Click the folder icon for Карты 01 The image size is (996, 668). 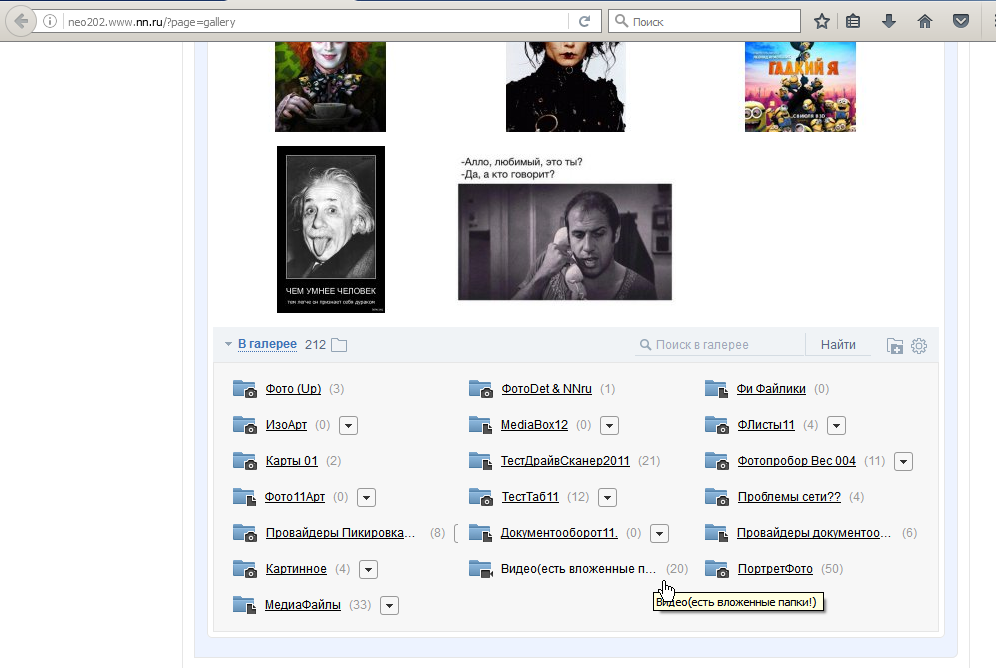pyautogui.click(x=245, y=461)
